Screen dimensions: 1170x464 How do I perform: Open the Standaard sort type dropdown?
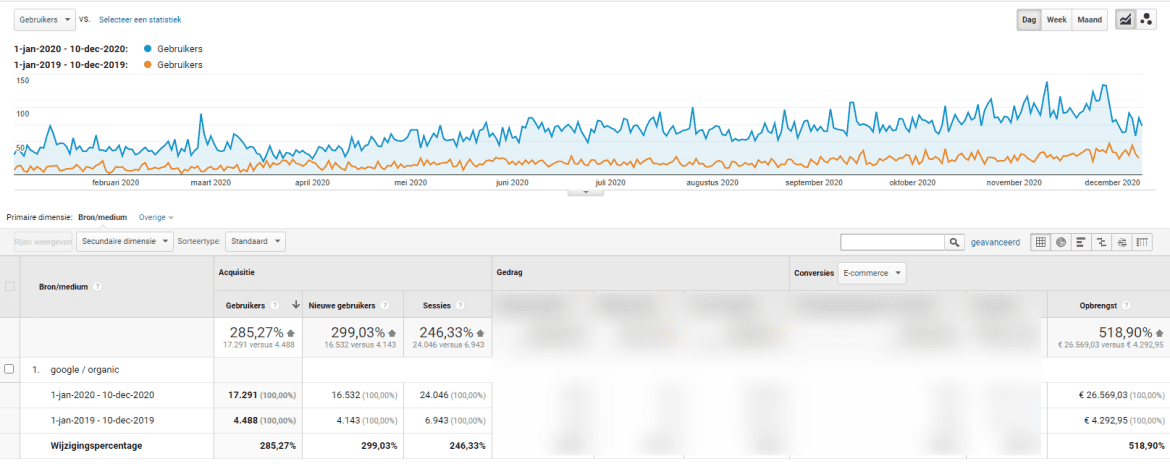point(255,242)
